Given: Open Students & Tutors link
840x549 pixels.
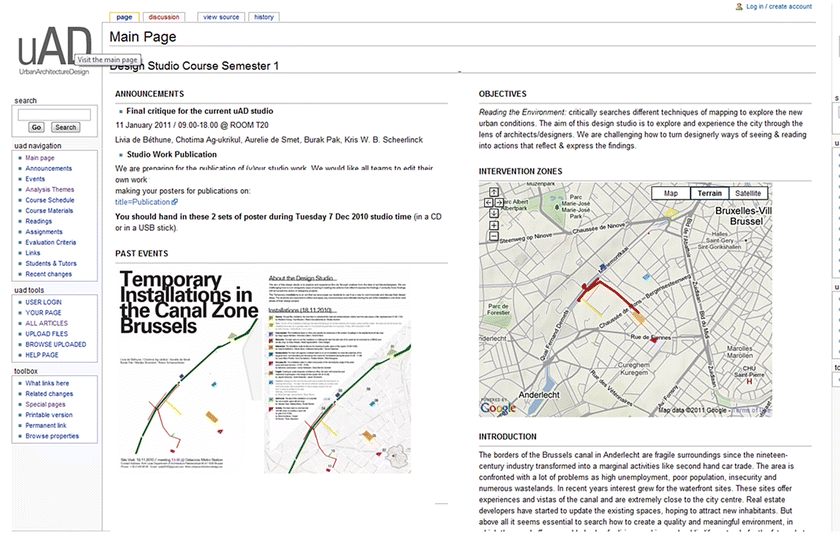Looking at the screenshot, I should click(51, 264).
